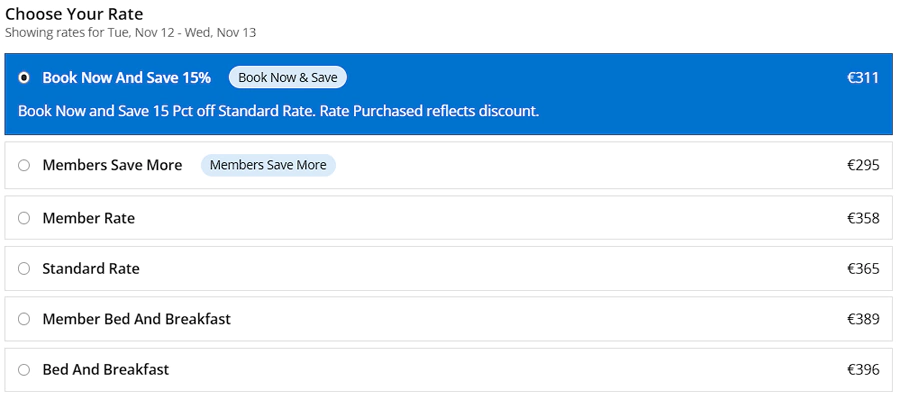
Task: Select the Book Now And Save 15% radio button
Action: click(x=24, y=78)
